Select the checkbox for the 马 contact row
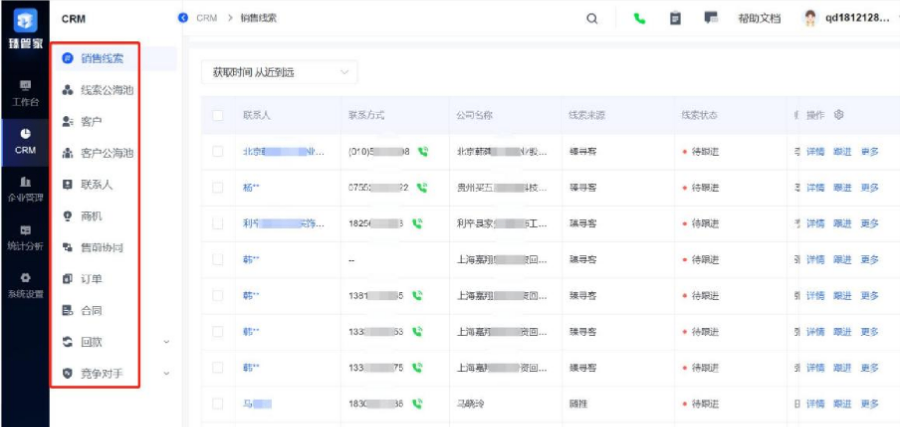This screenshot has width=900, height=427. click(218, 403)
